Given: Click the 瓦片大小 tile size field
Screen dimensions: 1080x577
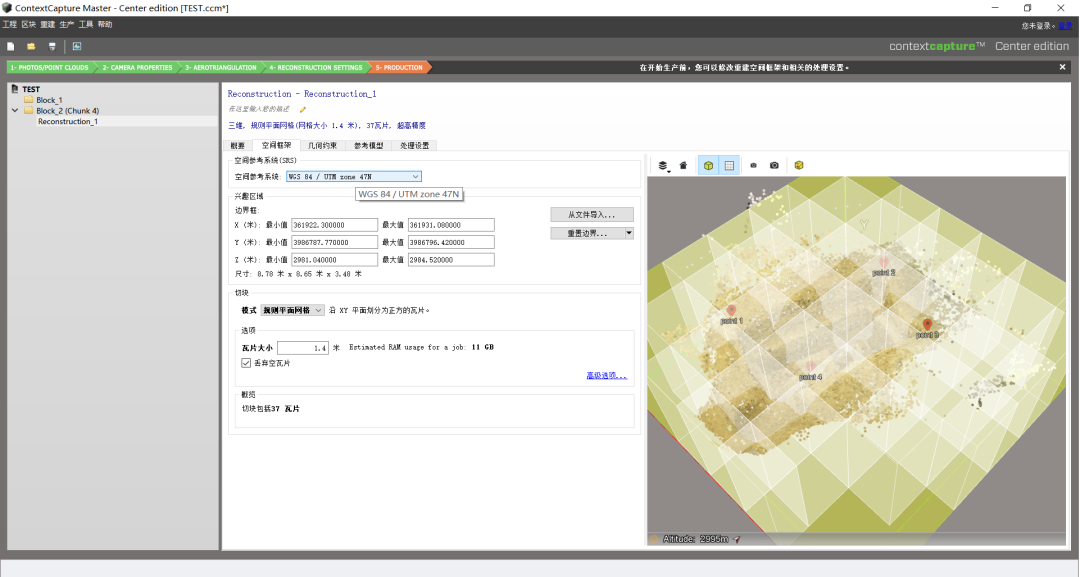Looking at the screenshot, I should coord(303,348).
